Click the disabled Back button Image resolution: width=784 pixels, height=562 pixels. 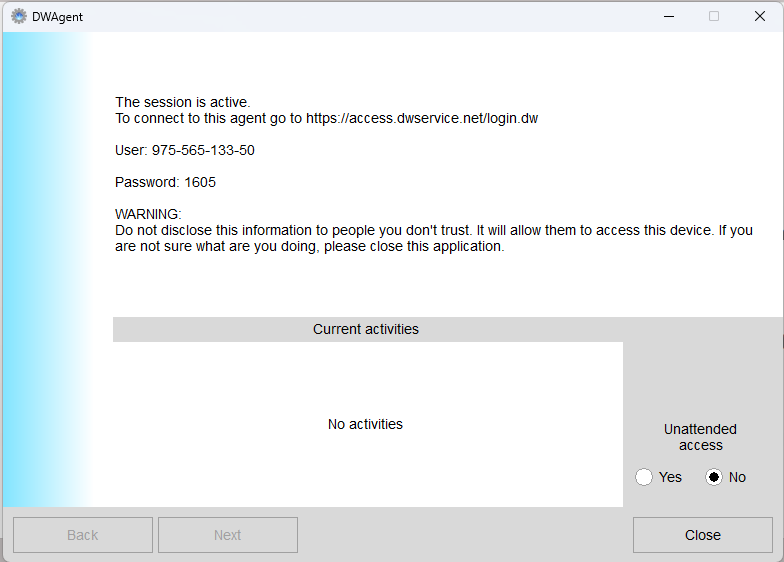point(82,535)
